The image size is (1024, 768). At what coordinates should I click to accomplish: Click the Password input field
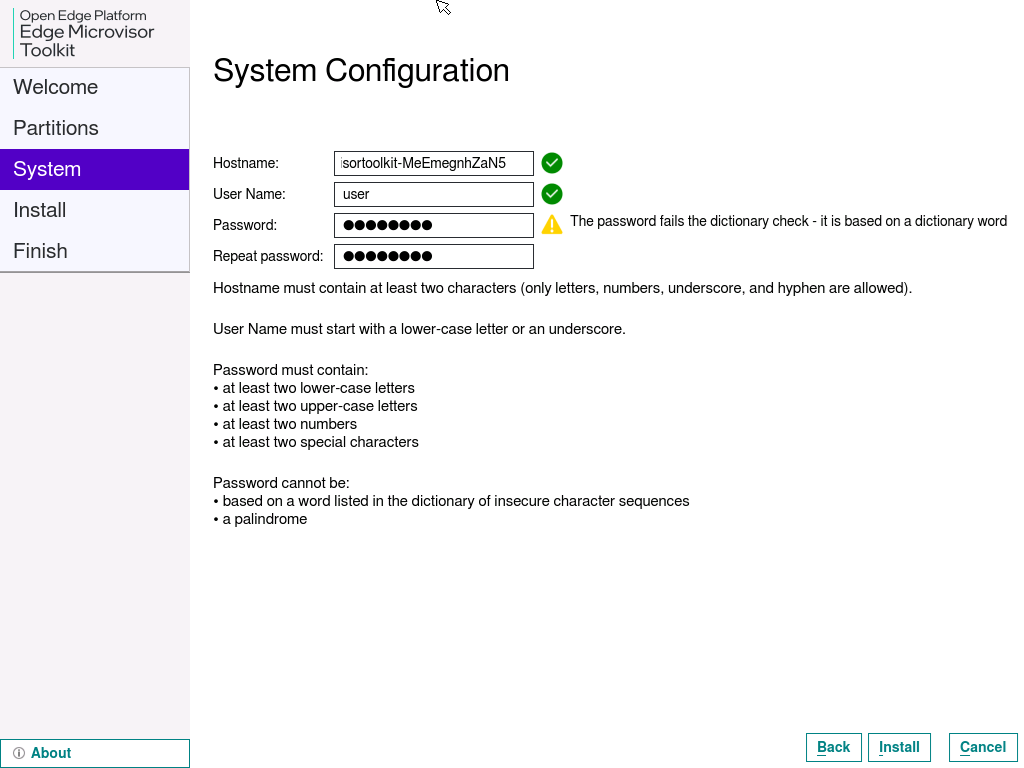433,225
